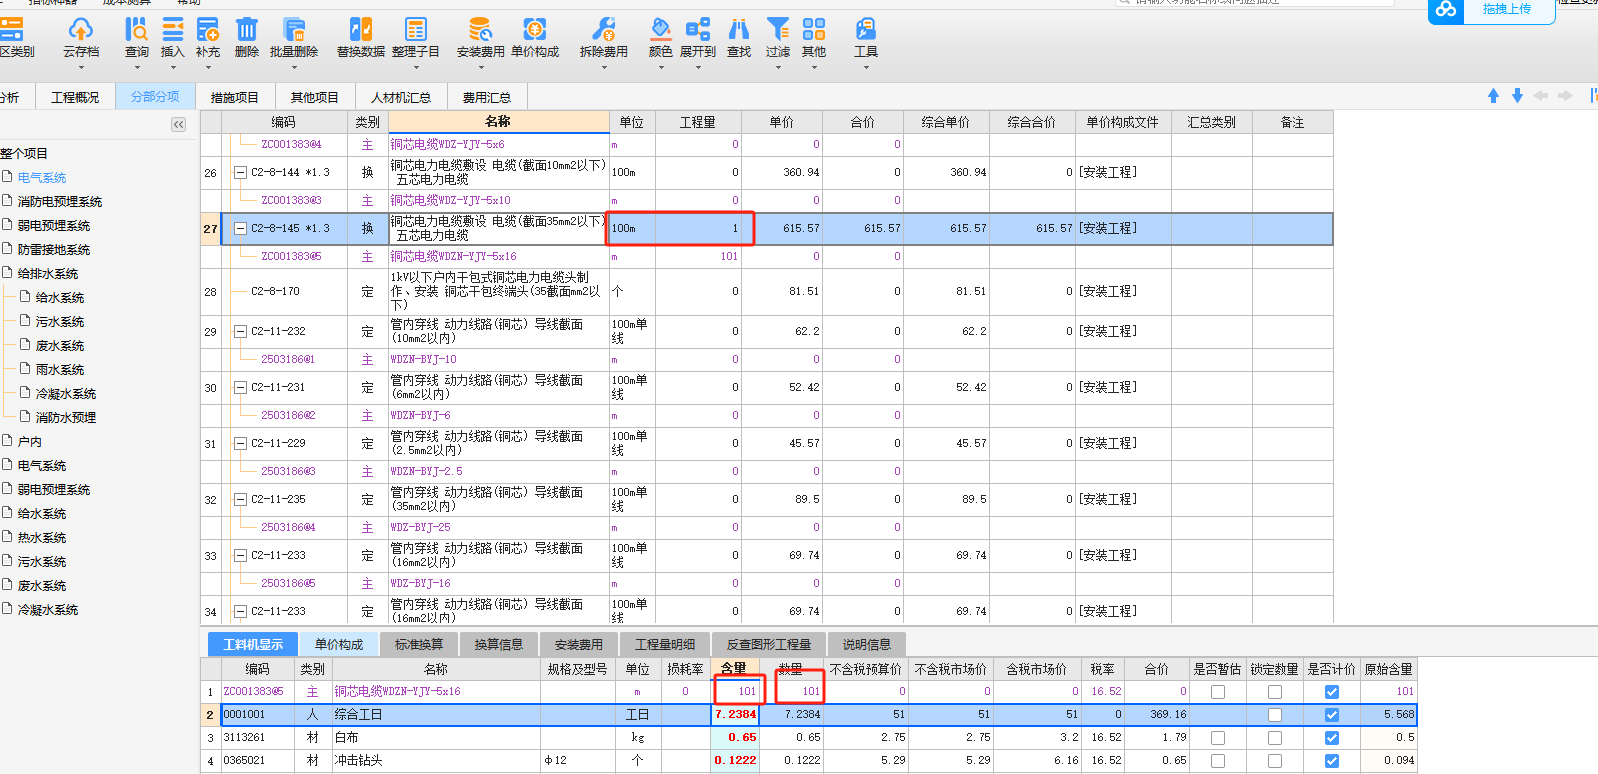Click the blue move-up arrow icon
Image resolution: width=1598 pixels, height=774 pixels.
[1493, 96]
